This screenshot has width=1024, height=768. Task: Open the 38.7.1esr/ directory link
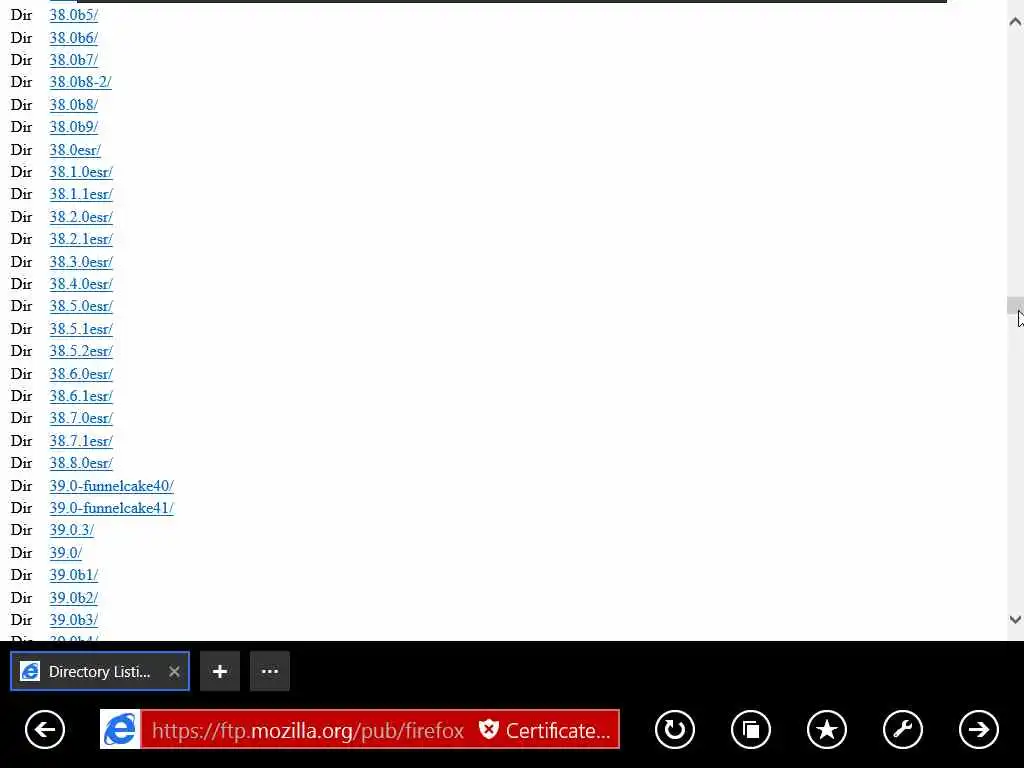(x=81, y=441)
